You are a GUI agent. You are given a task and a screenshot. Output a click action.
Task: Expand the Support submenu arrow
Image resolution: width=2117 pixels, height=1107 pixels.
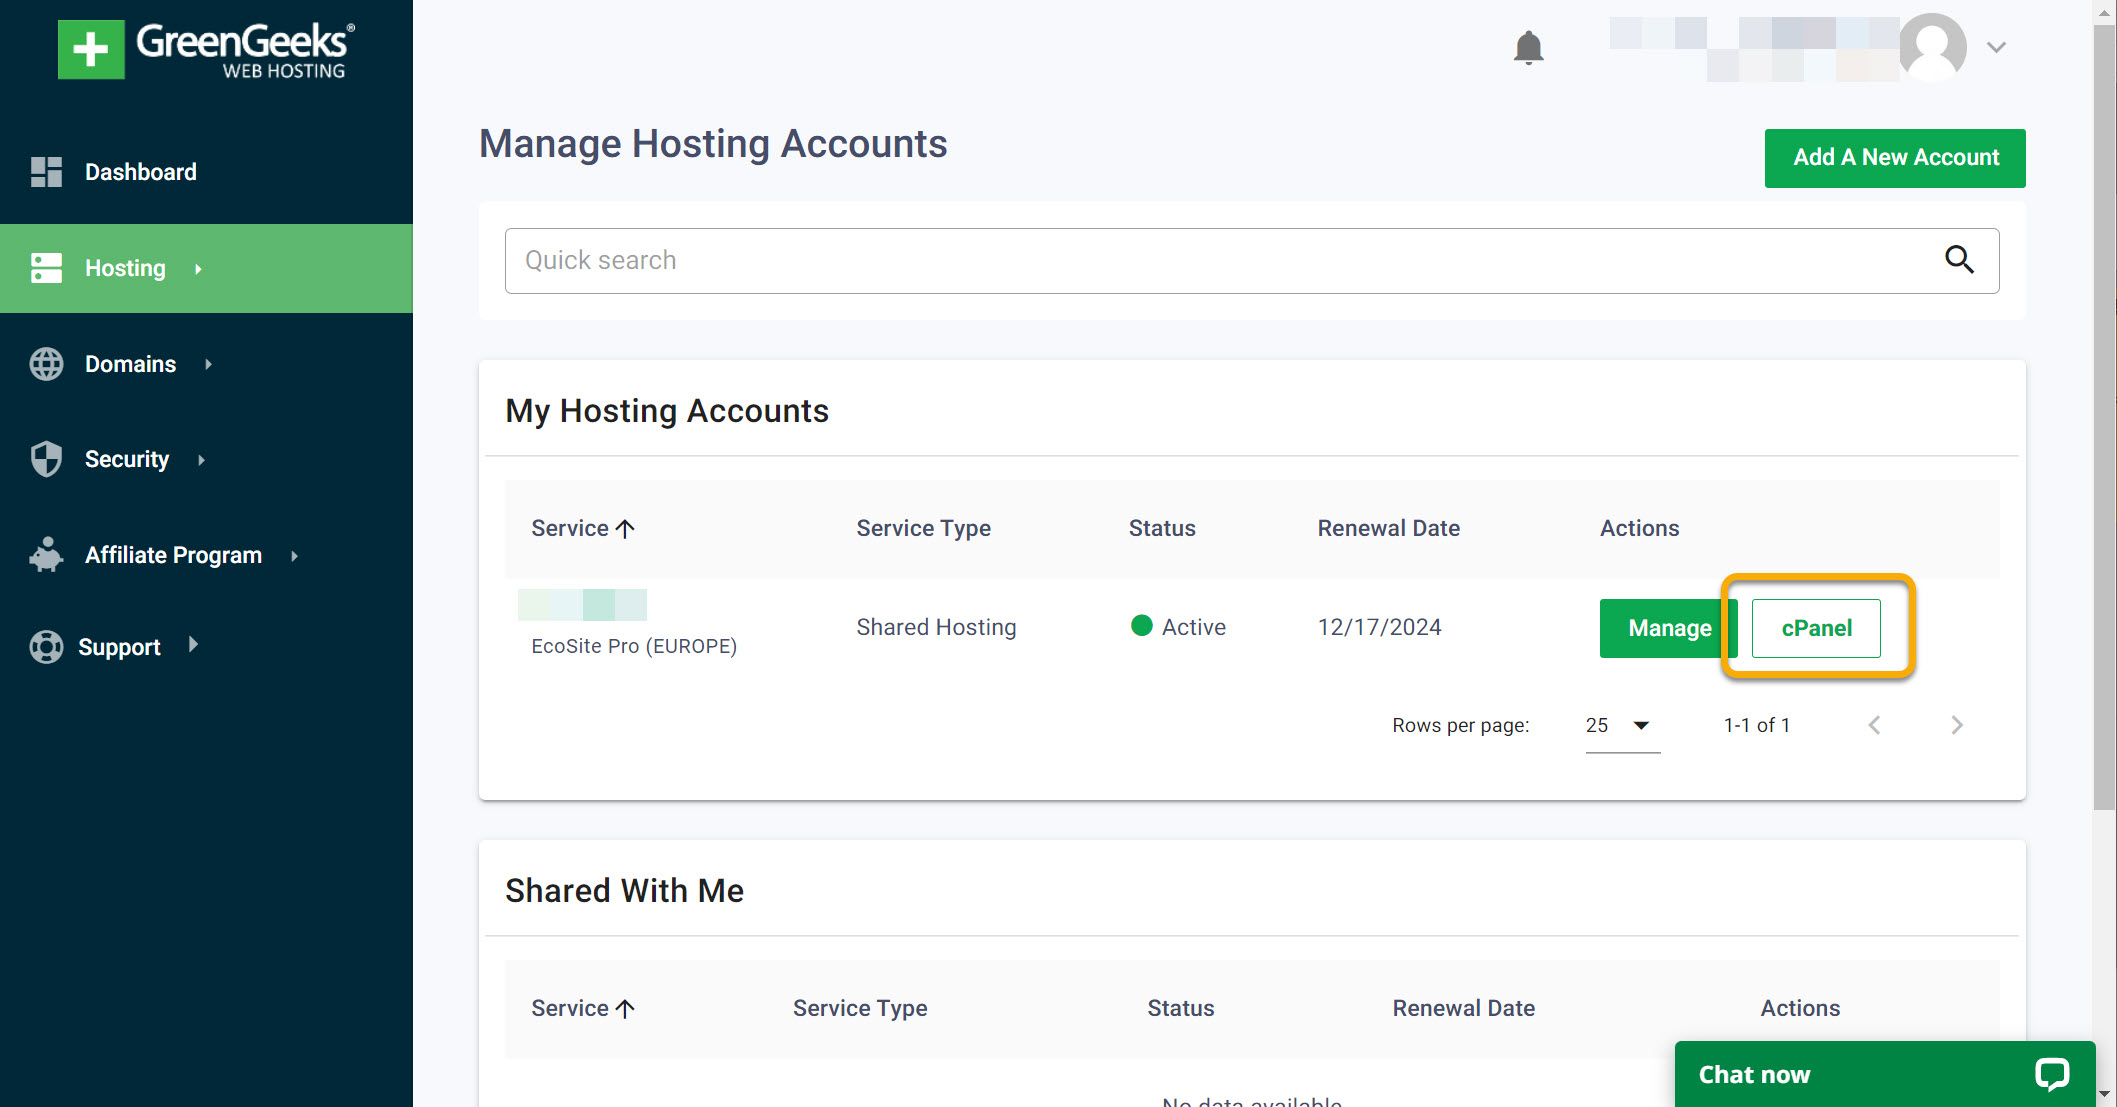tap(193, 645)
